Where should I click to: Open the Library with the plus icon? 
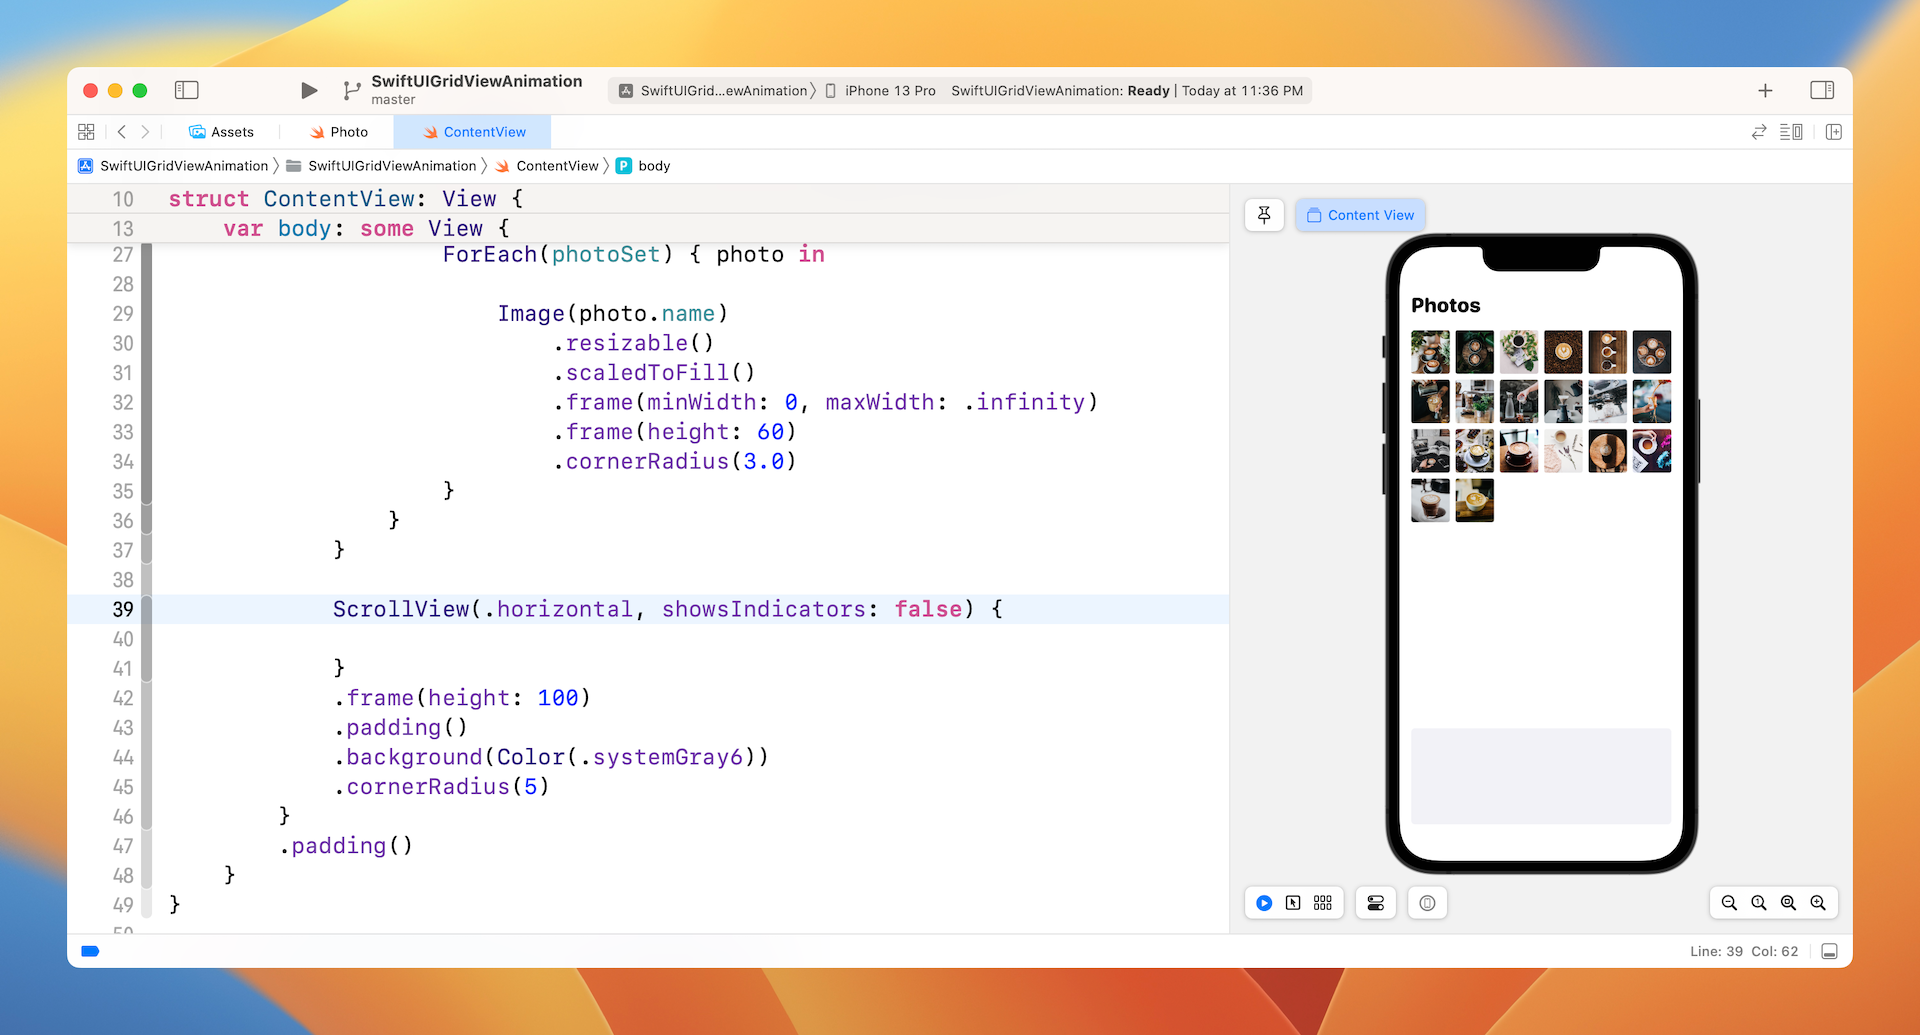tap(1765, 91)
